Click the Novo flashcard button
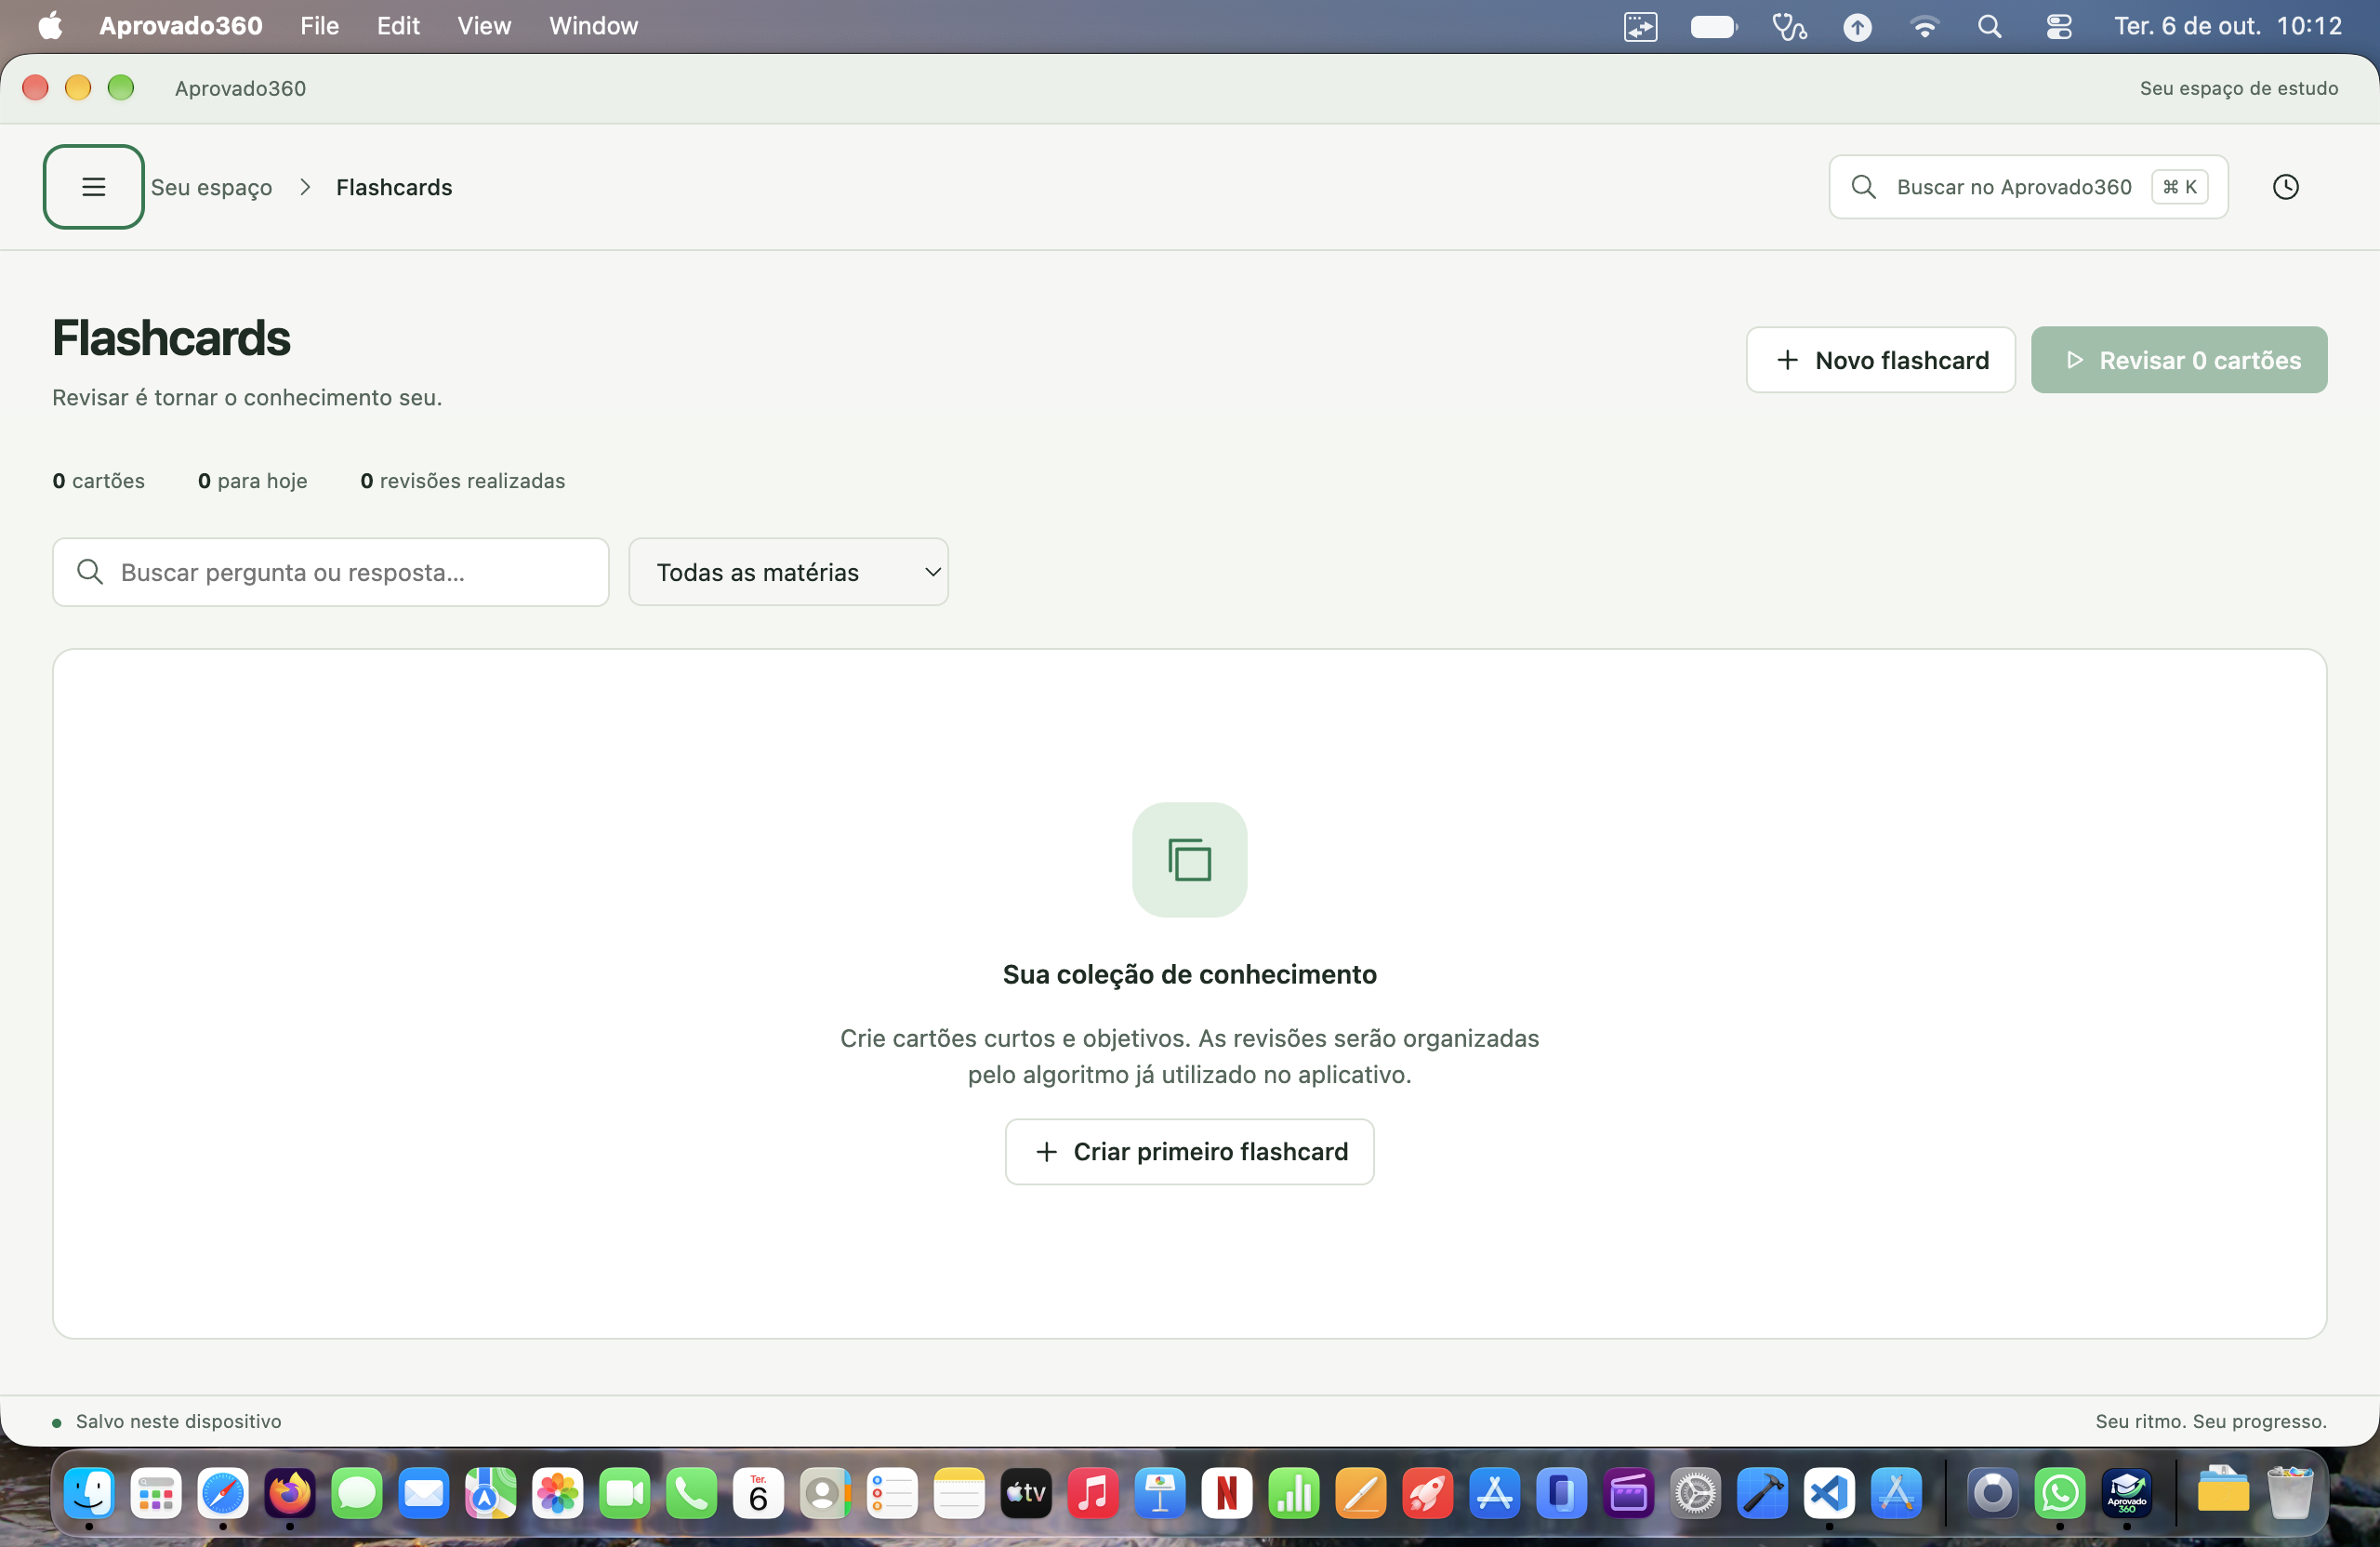Image resolution: width=2380 pixels, height=1547 pixels. 1880,360
